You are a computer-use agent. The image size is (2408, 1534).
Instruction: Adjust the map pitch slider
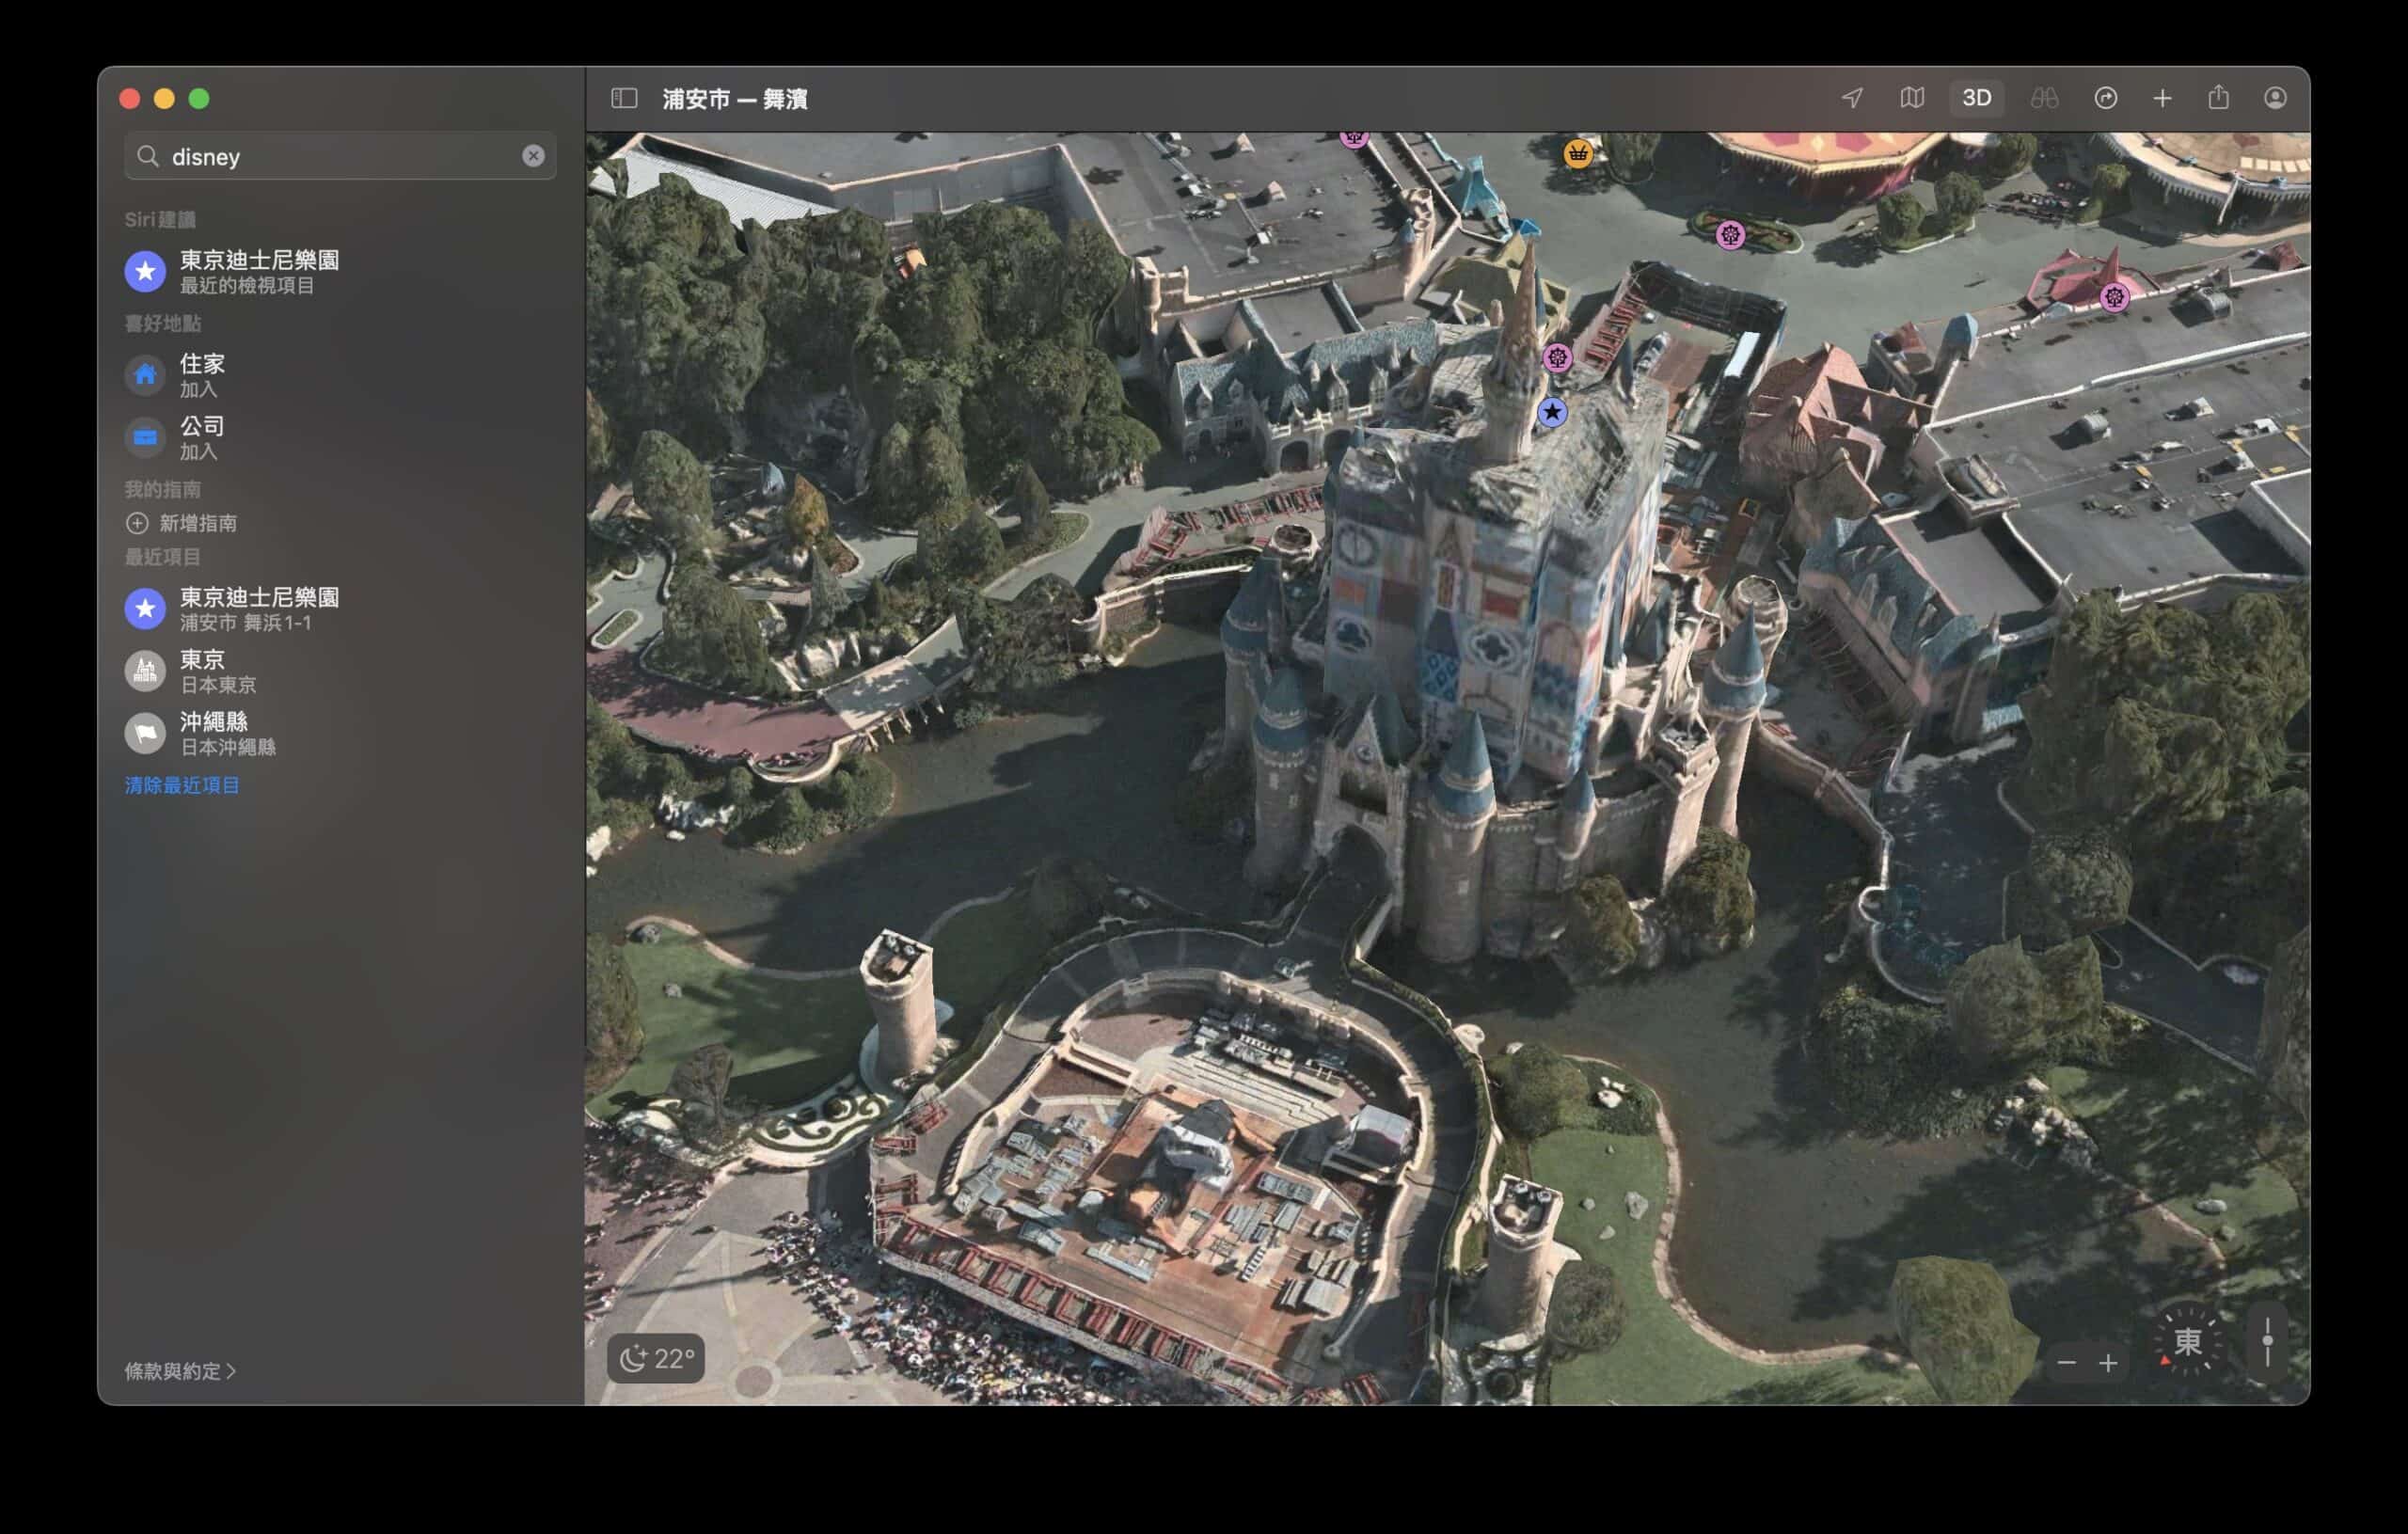click(2267, 1342)
